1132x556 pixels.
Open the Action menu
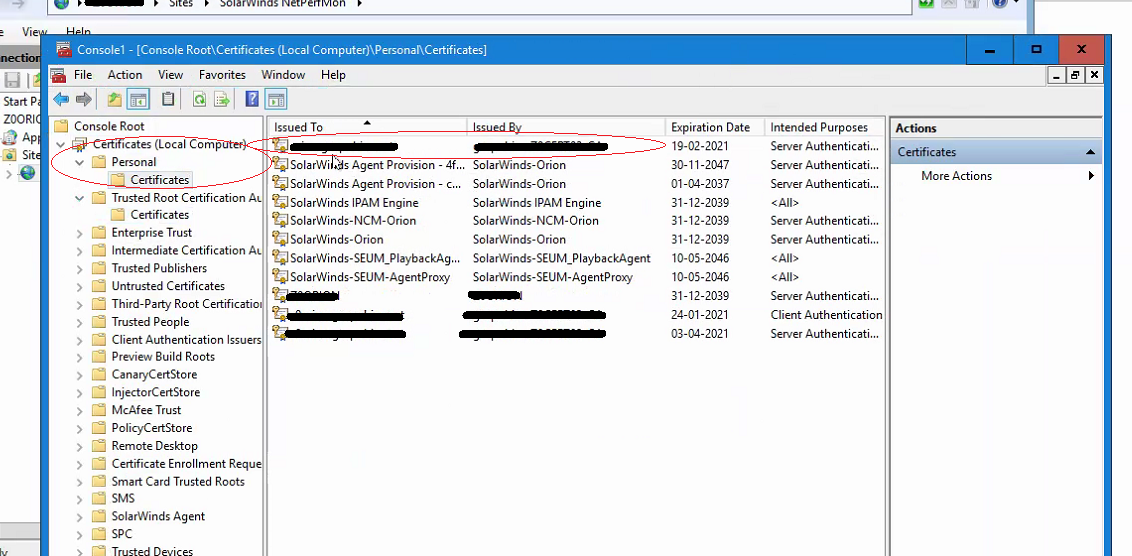point(125,74)
